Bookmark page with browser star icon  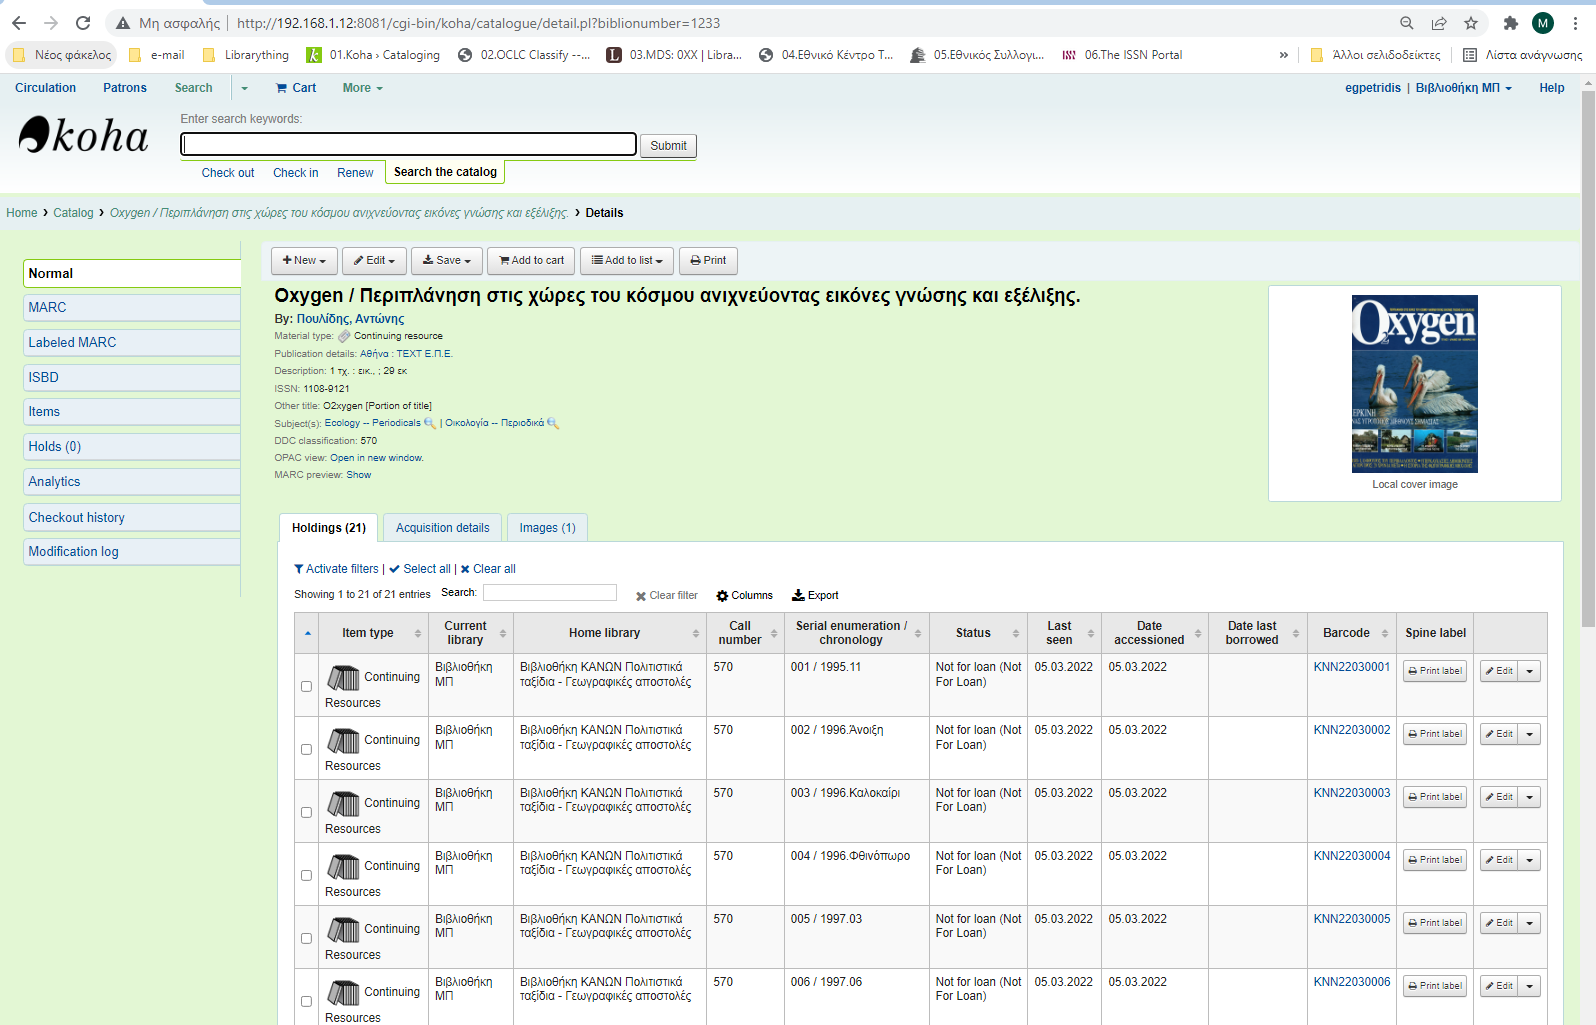pyautogui.click(x=1471, y=23)
